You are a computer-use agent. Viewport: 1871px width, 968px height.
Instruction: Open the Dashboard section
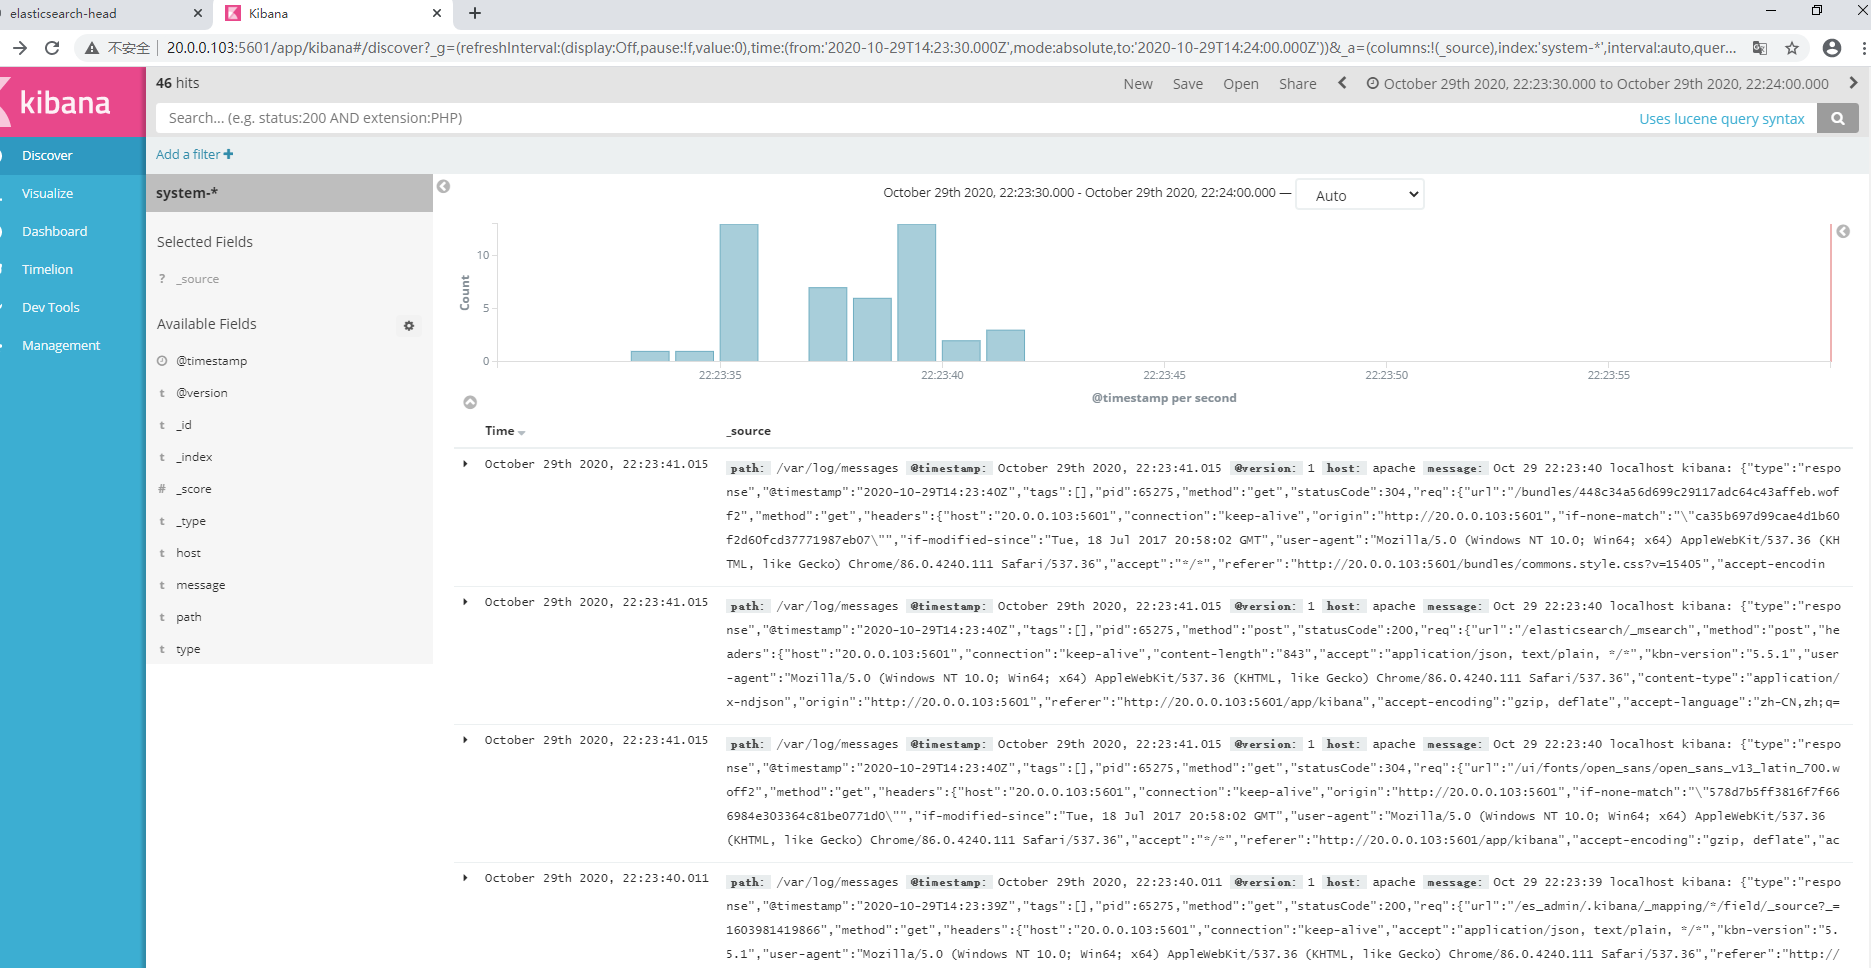point(54,231)
